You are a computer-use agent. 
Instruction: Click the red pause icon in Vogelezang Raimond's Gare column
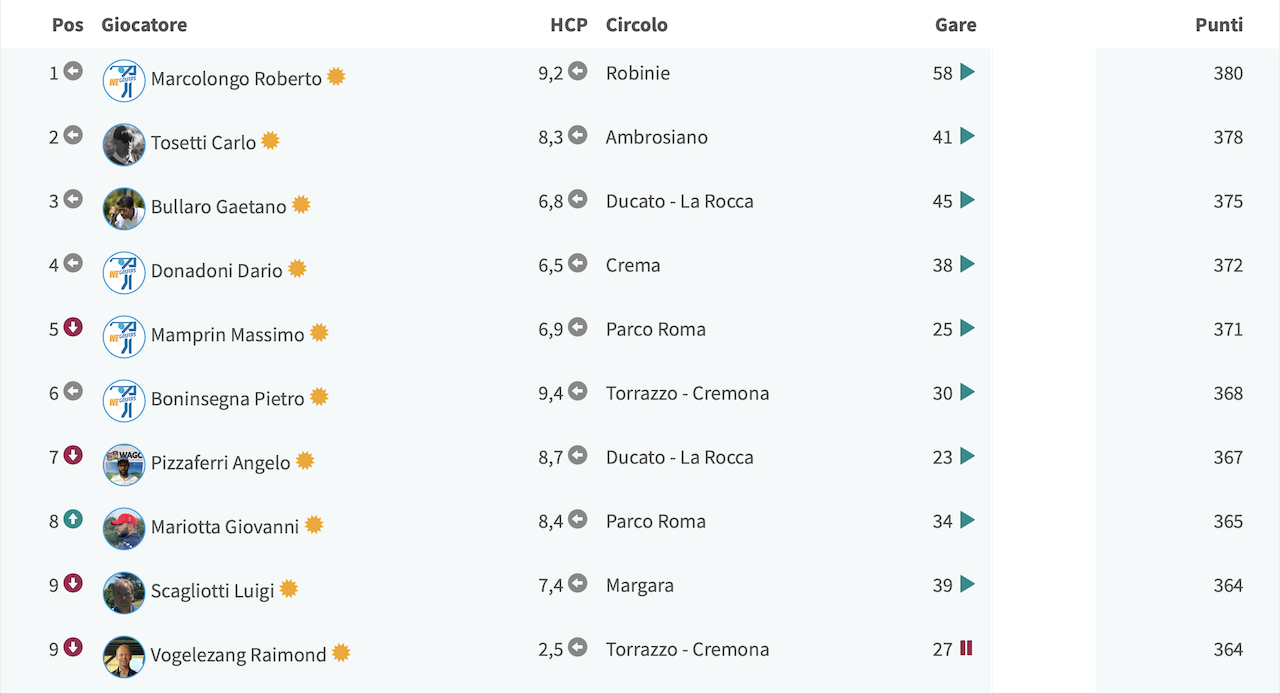[966, 648]
